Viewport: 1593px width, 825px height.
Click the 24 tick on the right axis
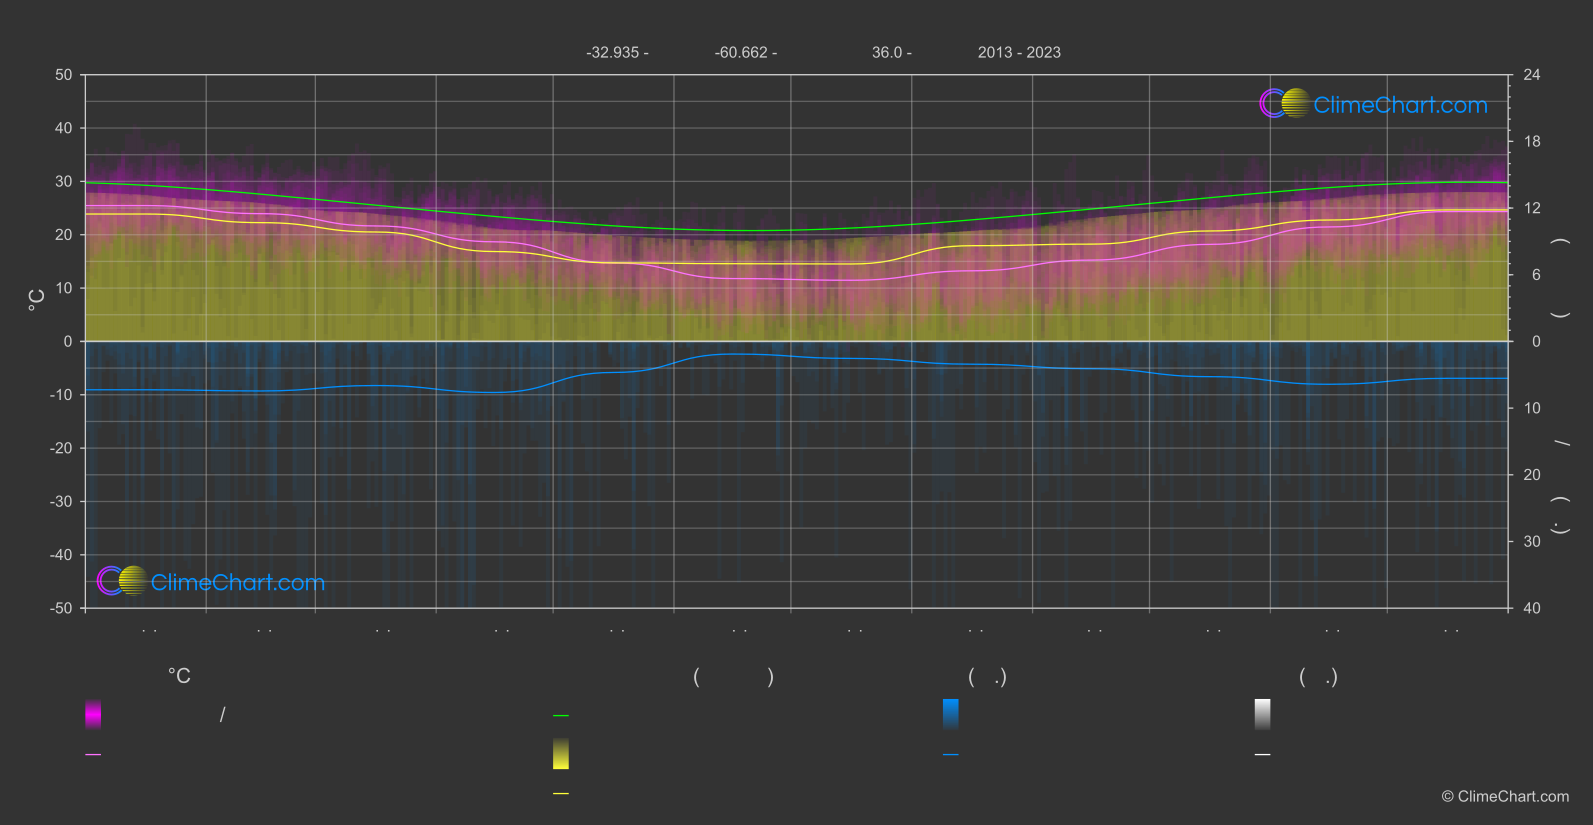coord(1532,75)
